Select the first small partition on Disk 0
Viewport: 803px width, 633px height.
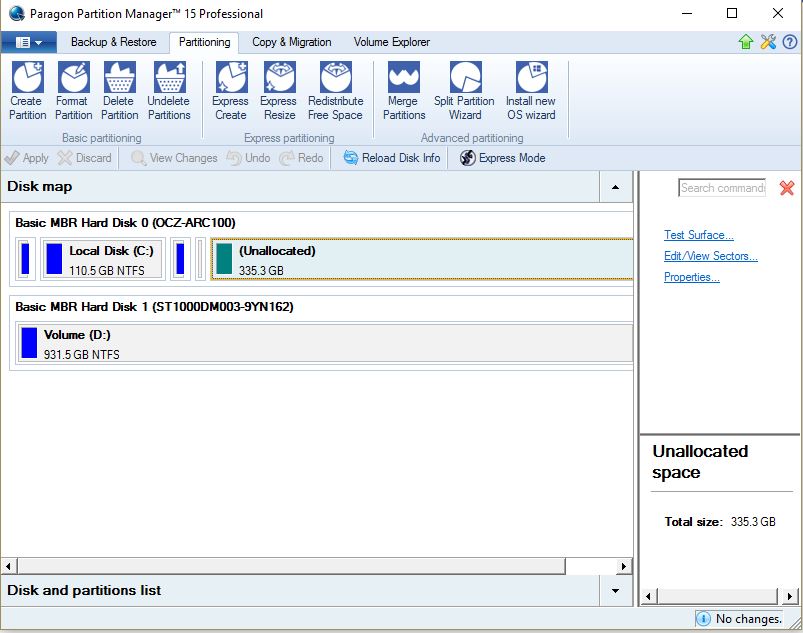[x=25, y=259]
